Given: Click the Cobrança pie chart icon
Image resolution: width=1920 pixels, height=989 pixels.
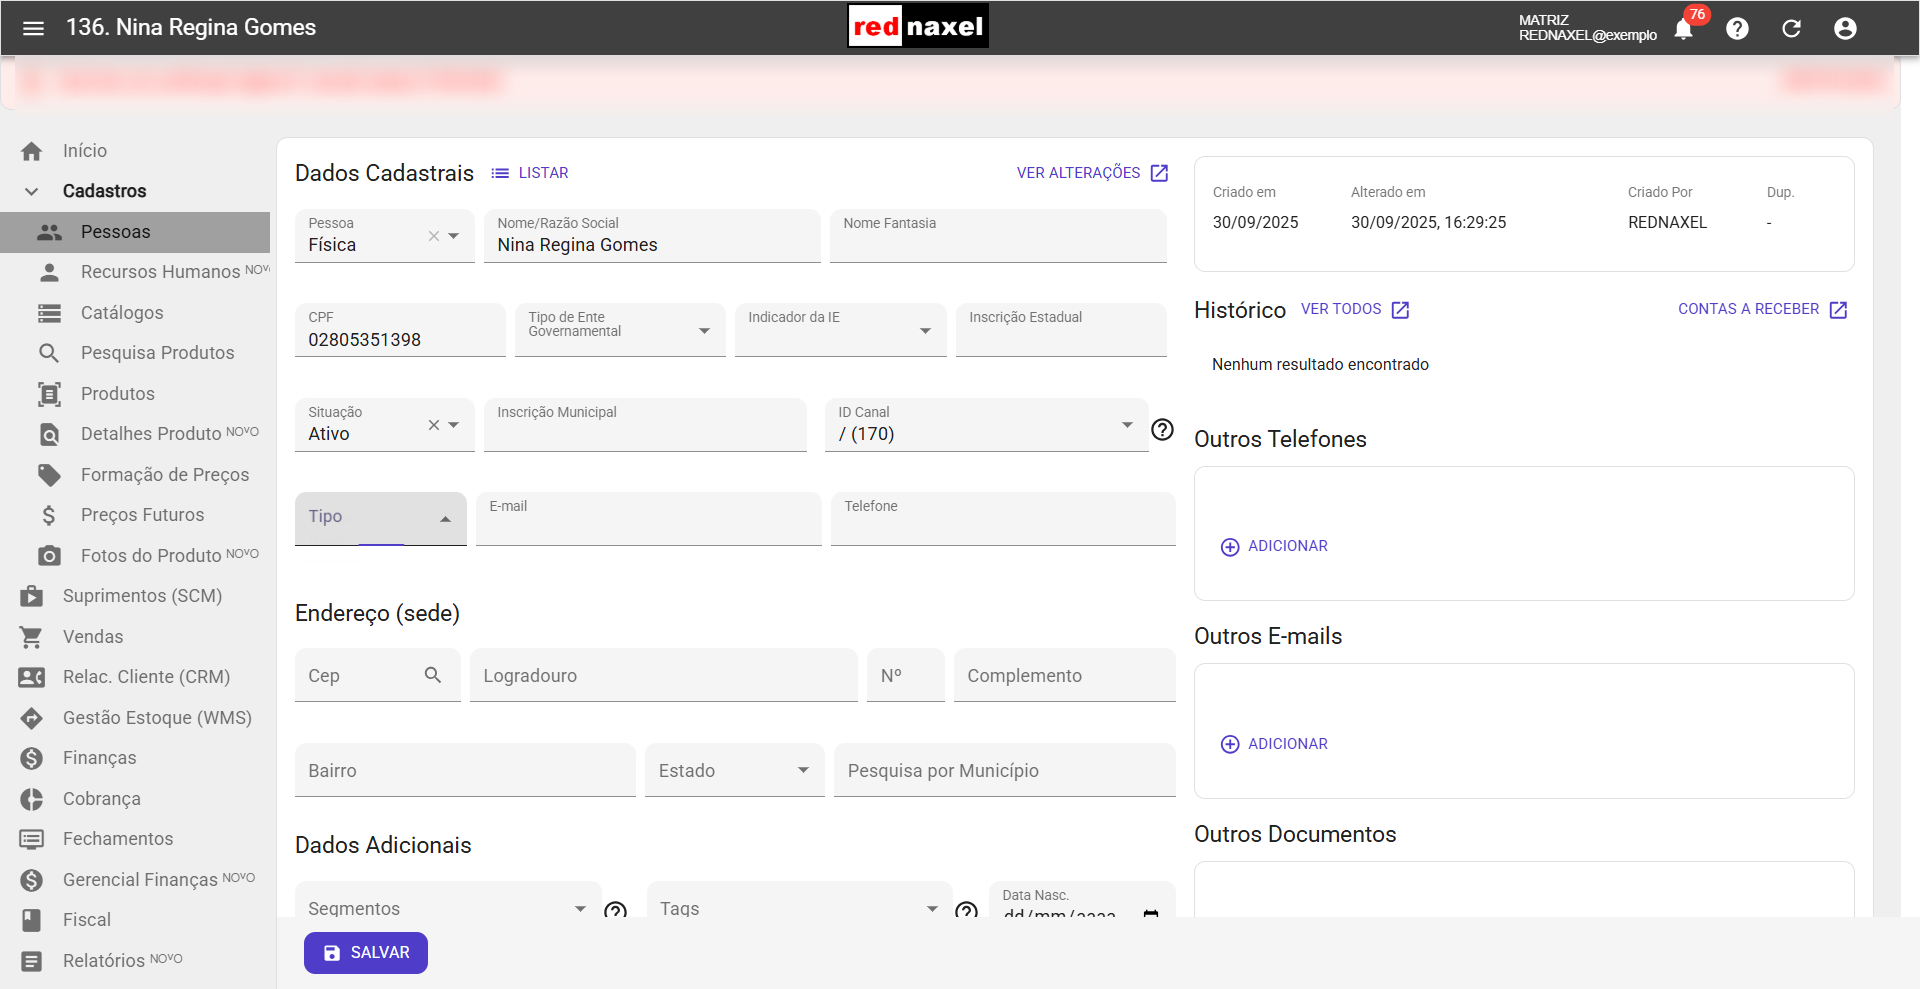Looking at the screenshot, I should (32, 799).
